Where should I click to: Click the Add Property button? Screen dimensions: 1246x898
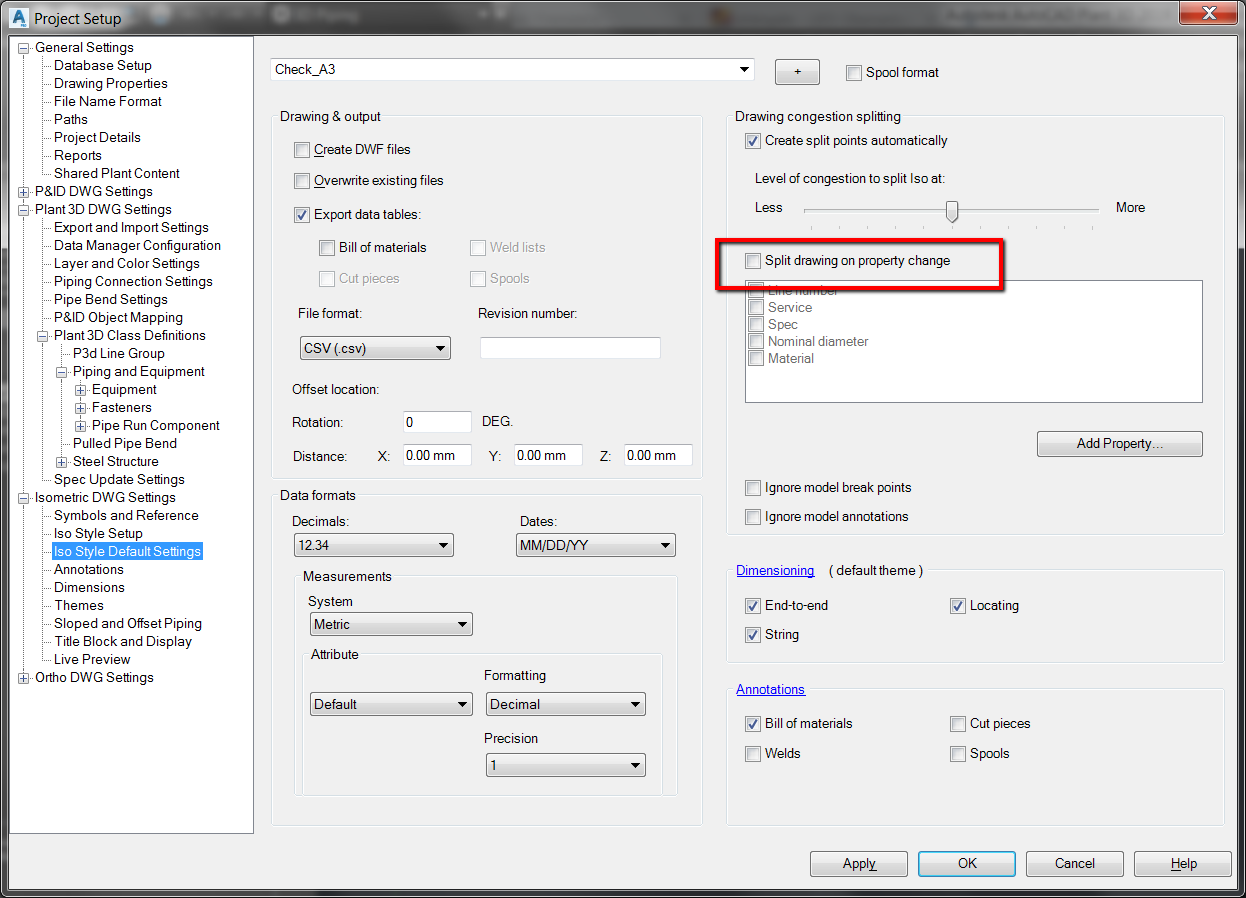pyautogui.click(x=1119, y=444)
